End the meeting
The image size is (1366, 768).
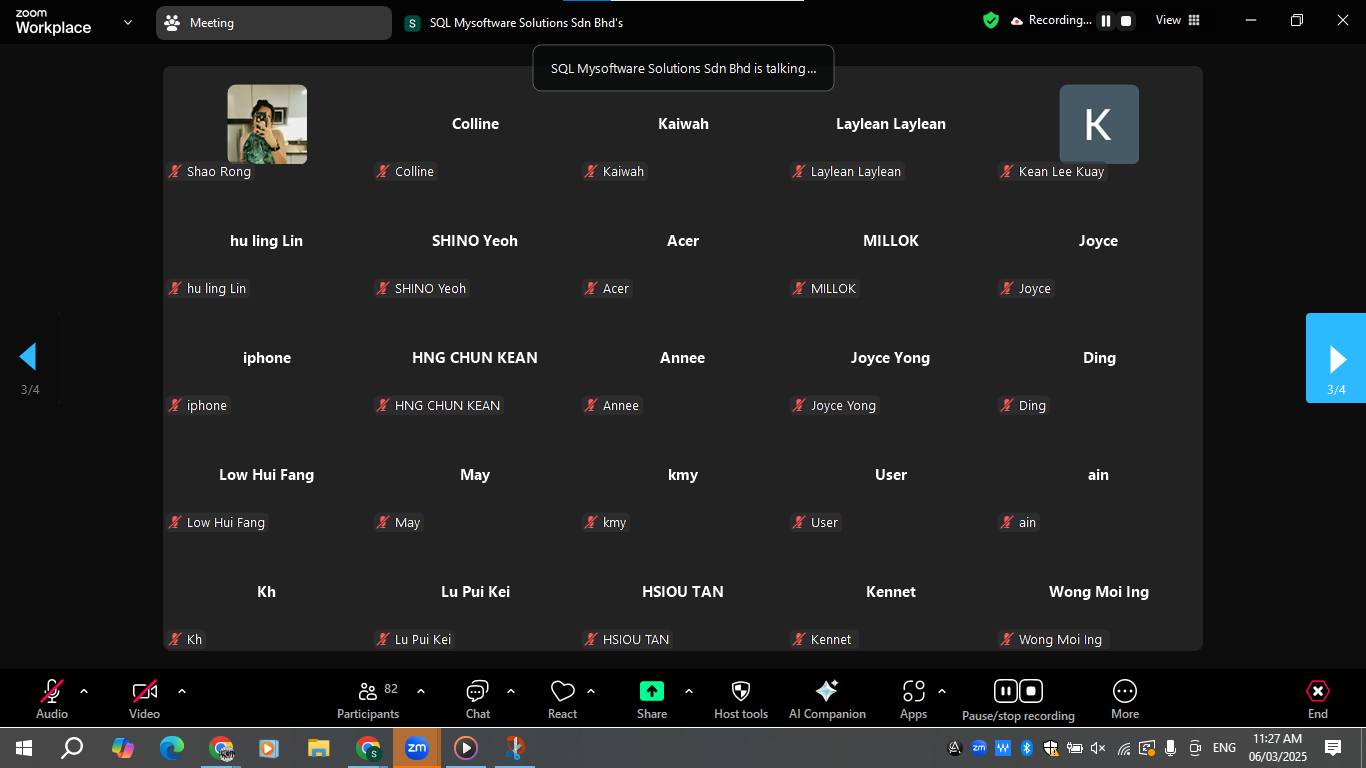coord(1318,699)
